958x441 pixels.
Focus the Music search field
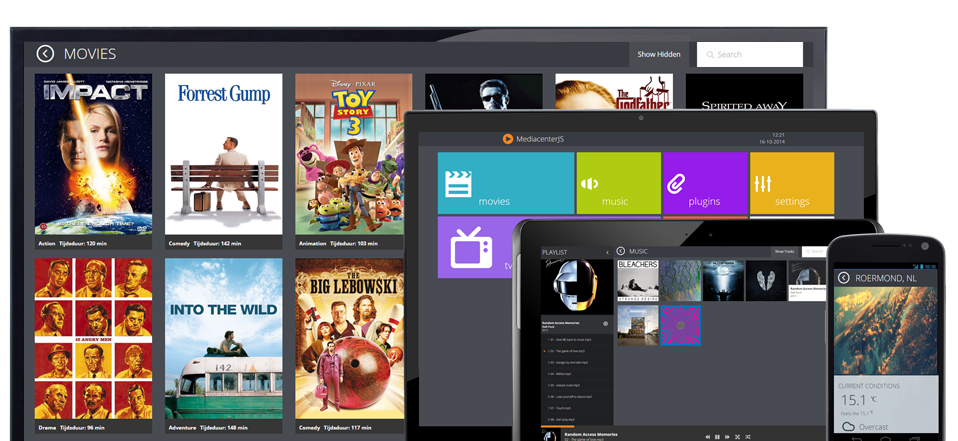pos(814,251)
